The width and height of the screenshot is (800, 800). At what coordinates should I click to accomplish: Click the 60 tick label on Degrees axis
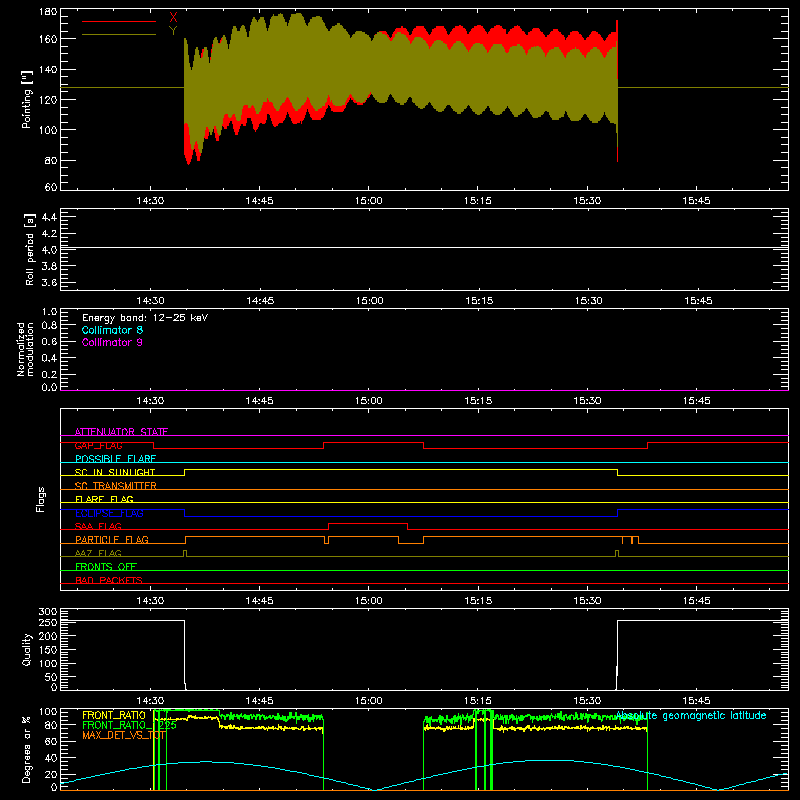(x=51, y=741)
